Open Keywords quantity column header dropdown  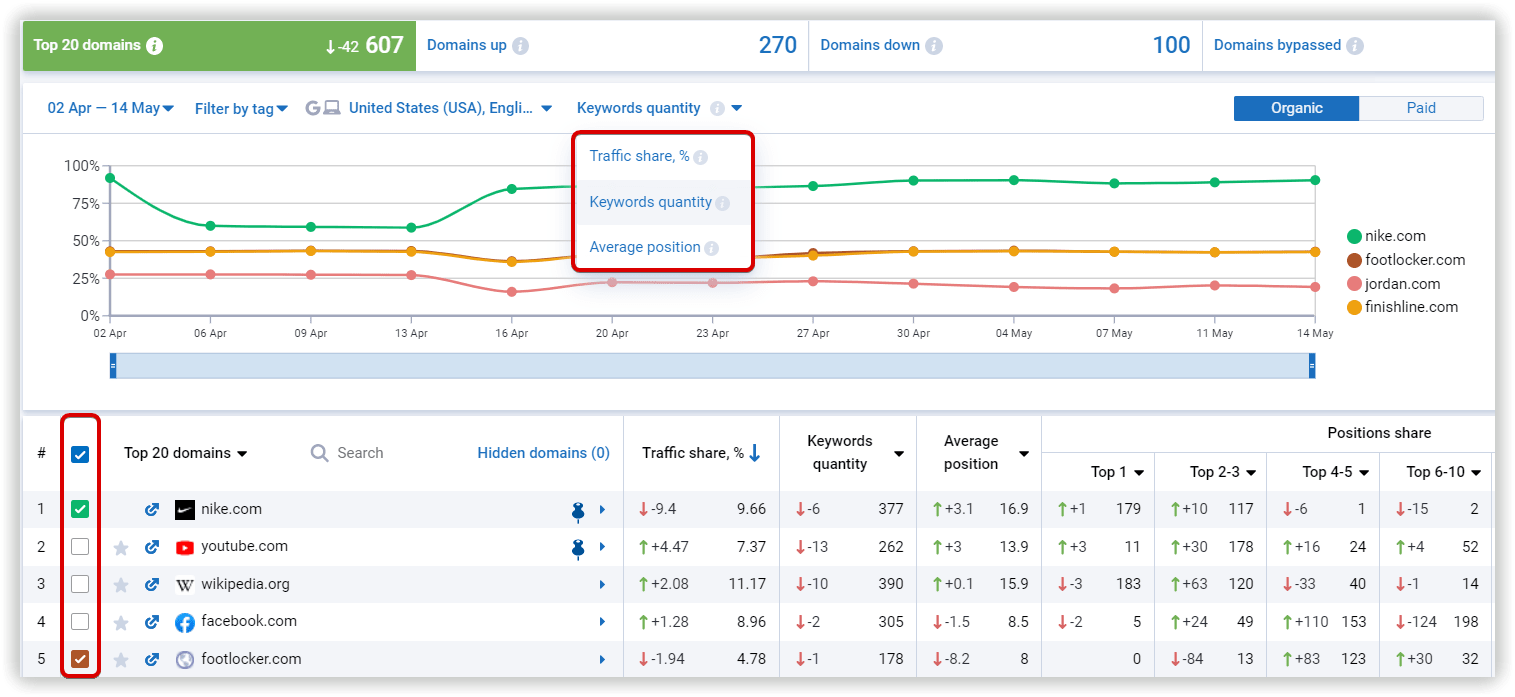[899, 454]
